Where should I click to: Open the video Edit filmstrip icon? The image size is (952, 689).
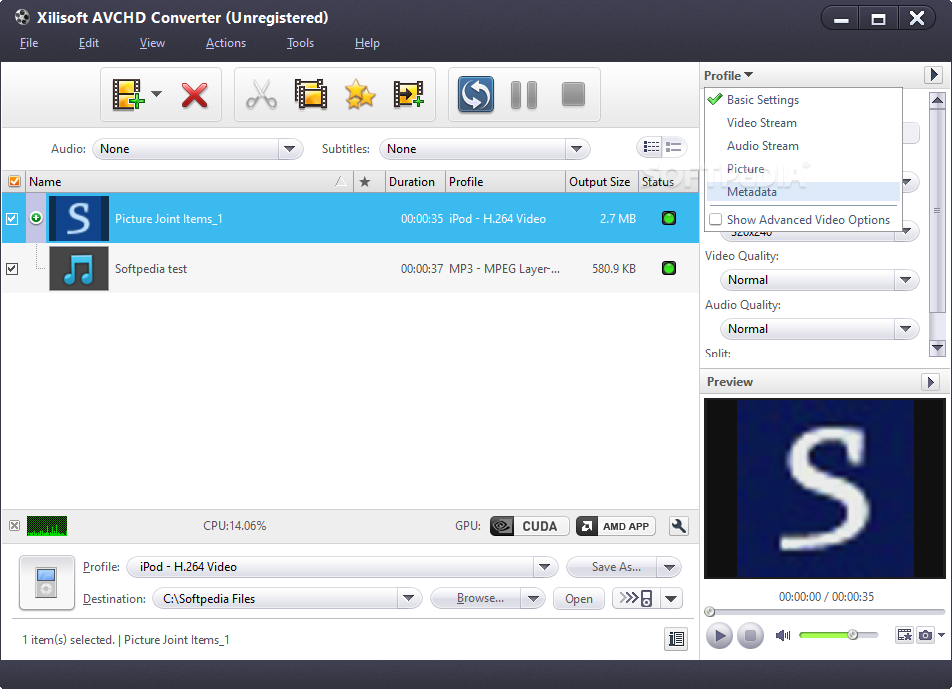coord(311,94)
